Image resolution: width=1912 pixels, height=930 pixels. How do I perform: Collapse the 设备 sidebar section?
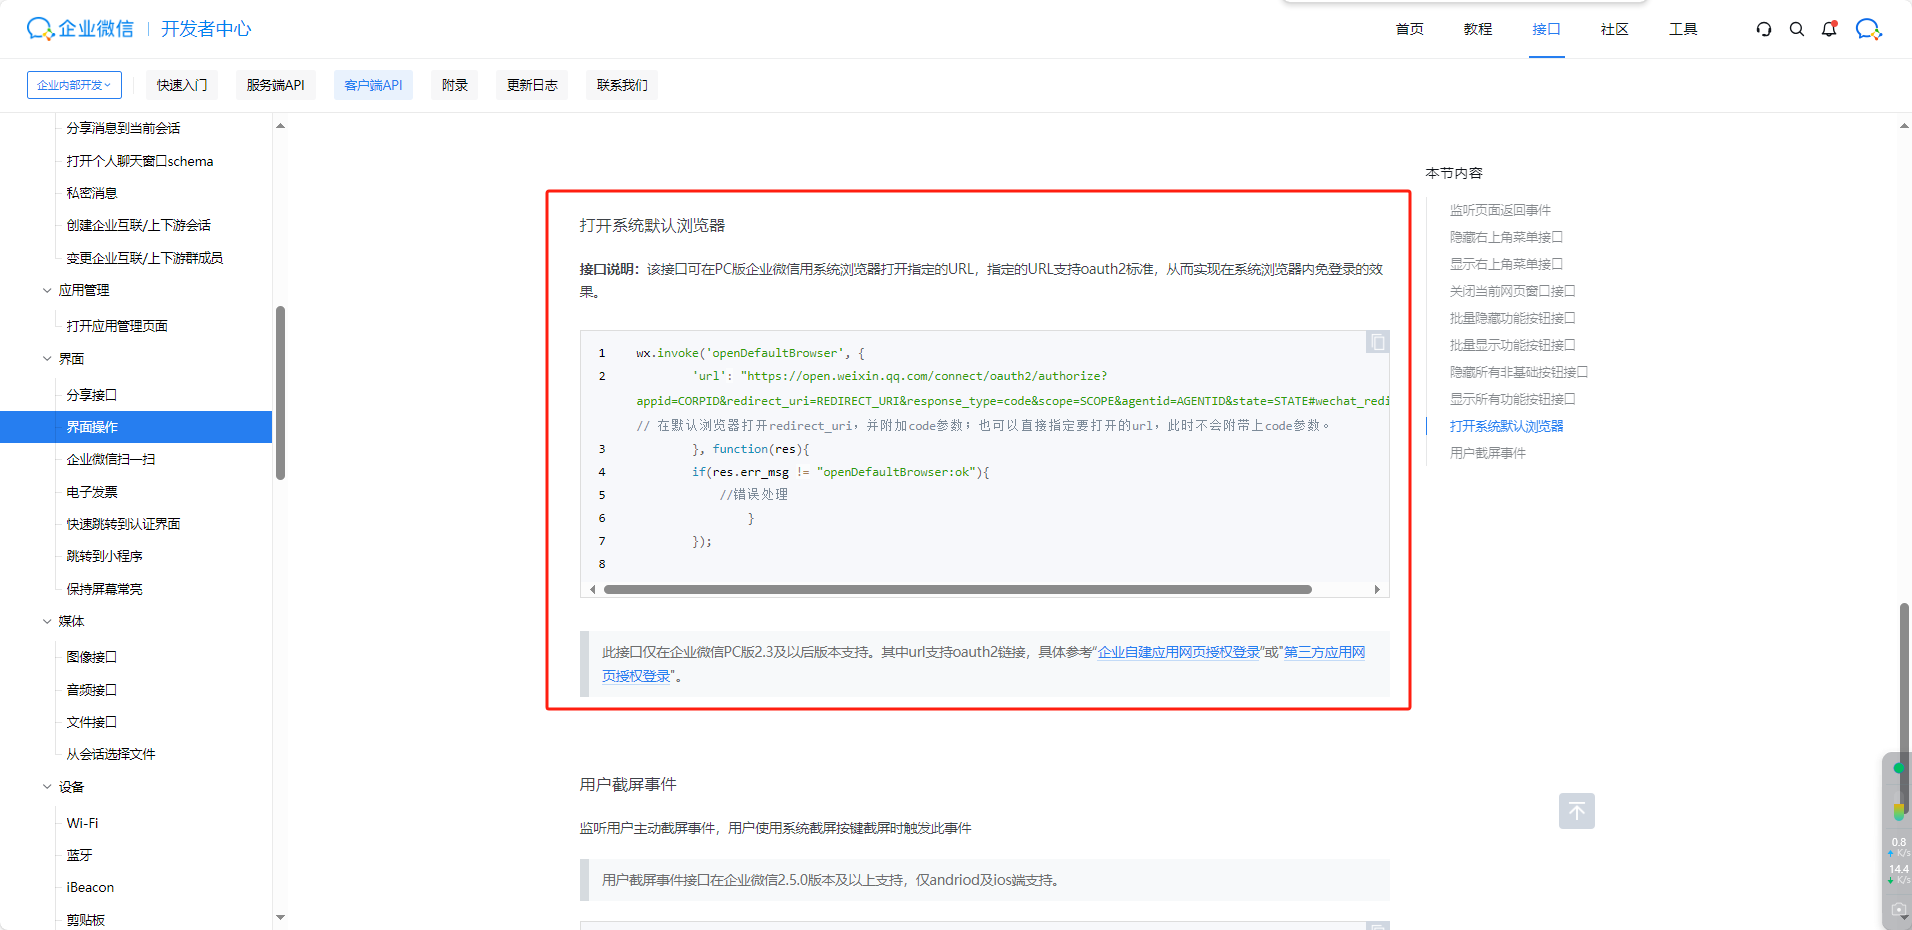(x=46, y=786)
